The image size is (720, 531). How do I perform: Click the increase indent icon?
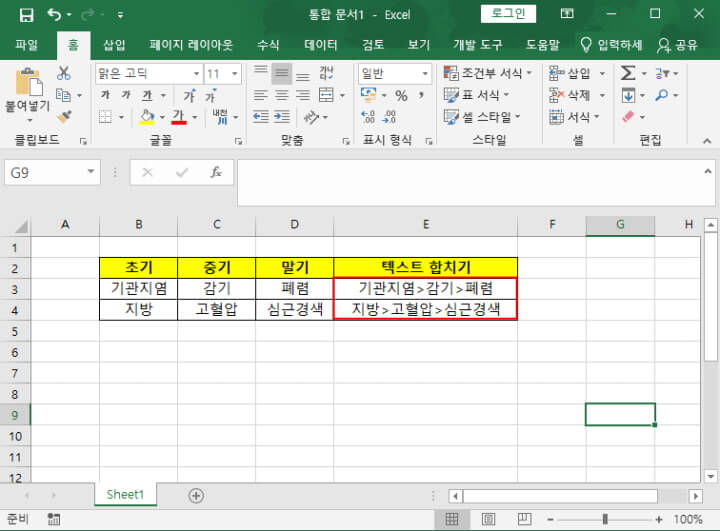pos(281,117)
